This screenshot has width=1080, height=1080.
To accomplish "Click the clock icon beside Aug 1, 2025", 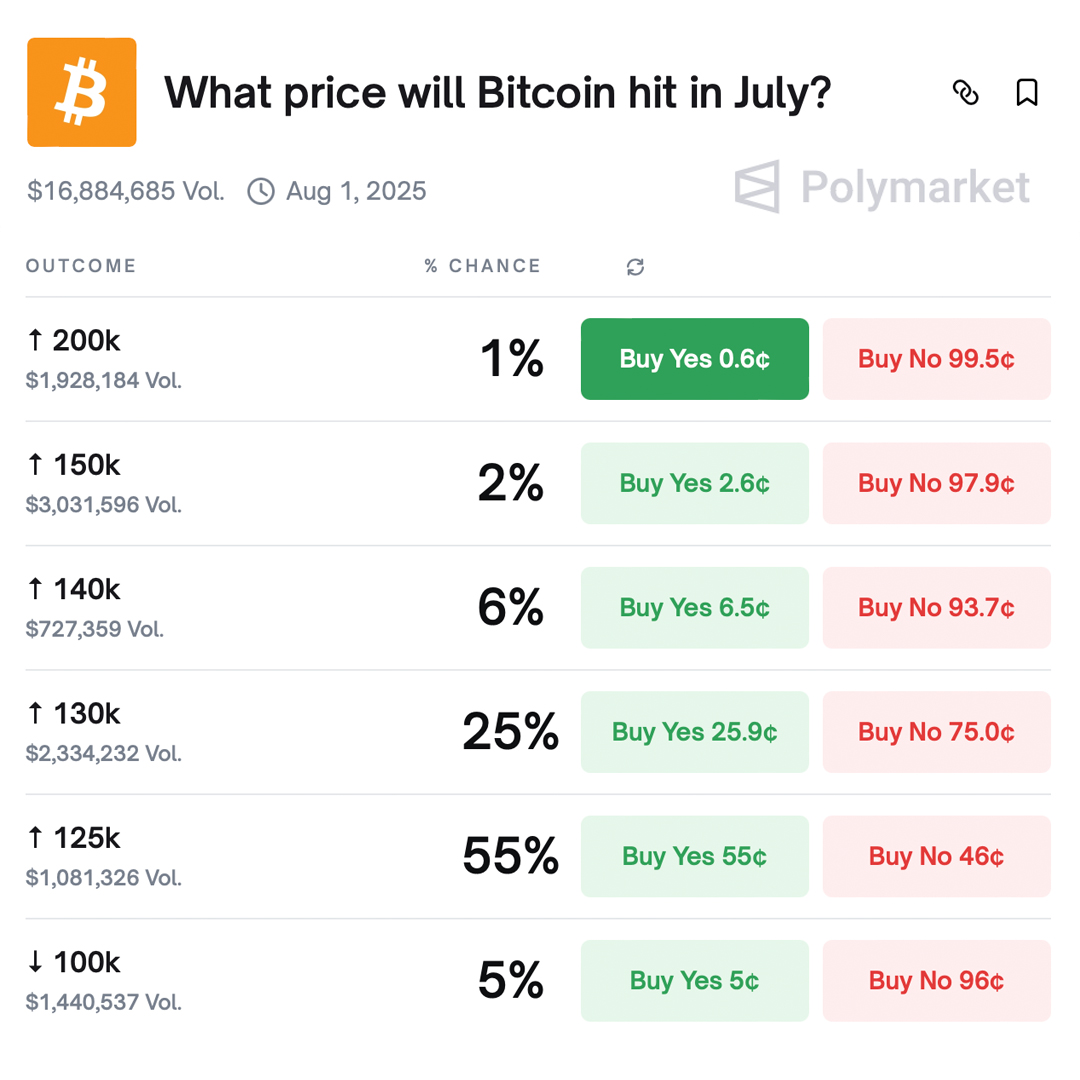I will click(x=261, y=191).
